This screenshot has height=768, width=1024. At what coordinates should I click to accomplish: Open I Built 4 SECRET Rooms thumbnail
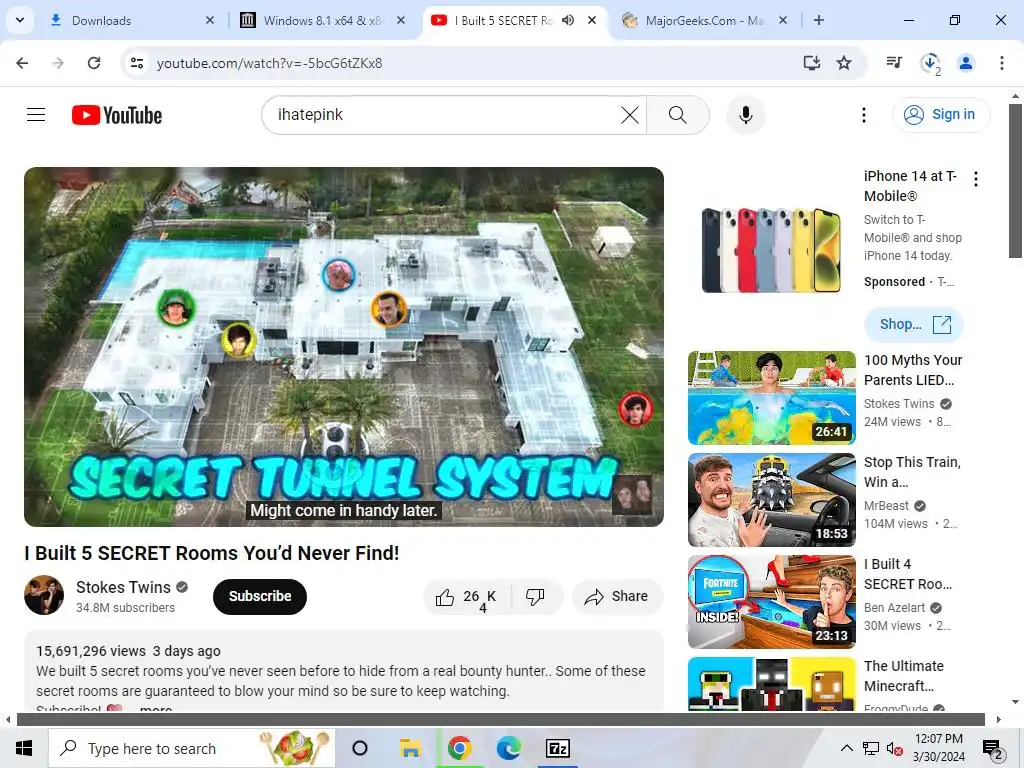[771, 601]
